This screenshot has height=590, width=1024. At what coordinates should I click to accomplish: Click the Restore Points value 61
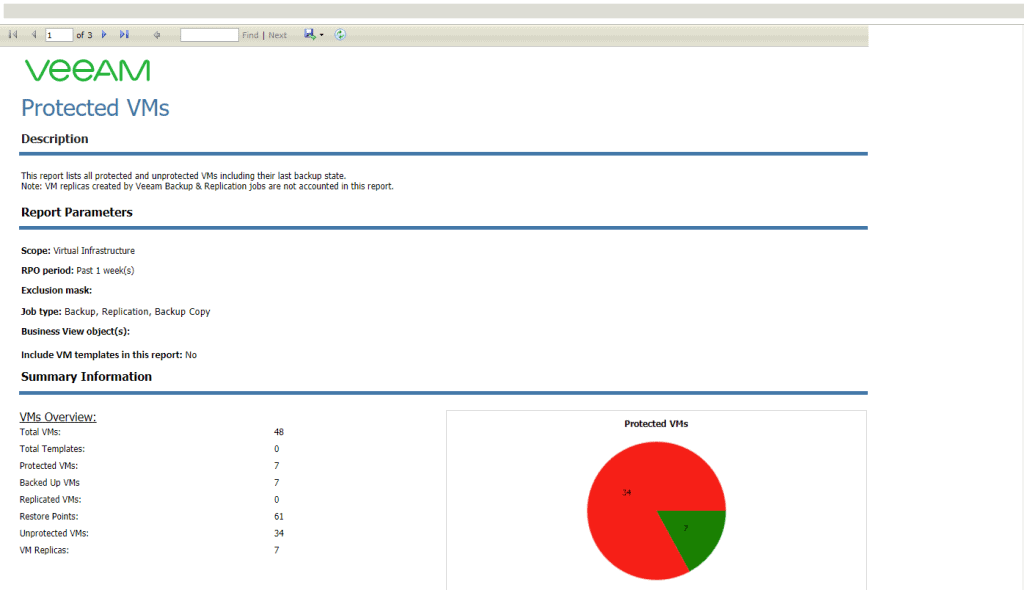(279, 516)
